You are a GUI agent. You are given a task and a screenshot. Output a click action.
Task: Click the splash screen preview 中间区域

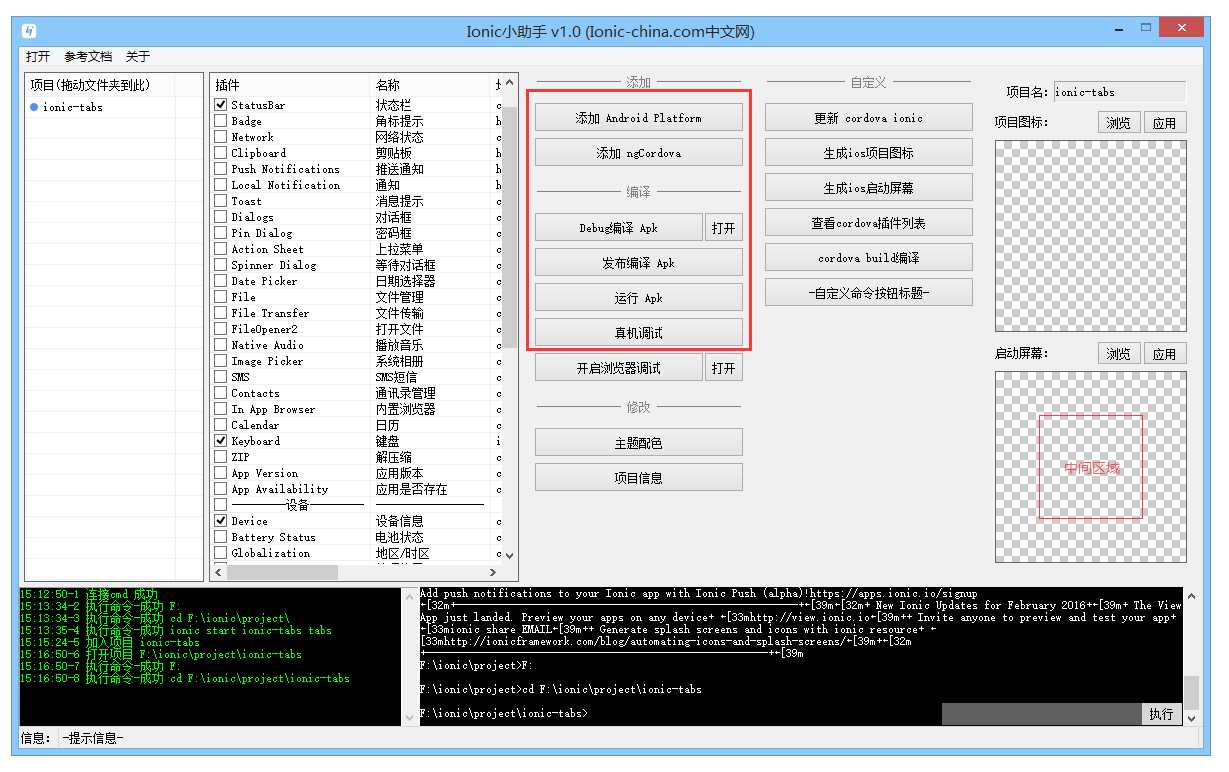tap(1091, 467)
